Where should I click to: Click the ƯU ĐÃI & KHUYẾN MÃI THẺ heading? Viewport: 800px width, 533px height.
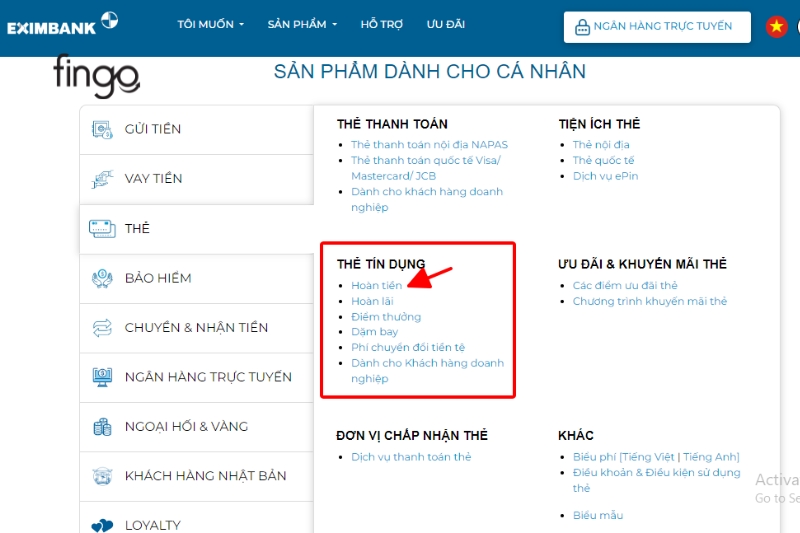tap(642, 264)
